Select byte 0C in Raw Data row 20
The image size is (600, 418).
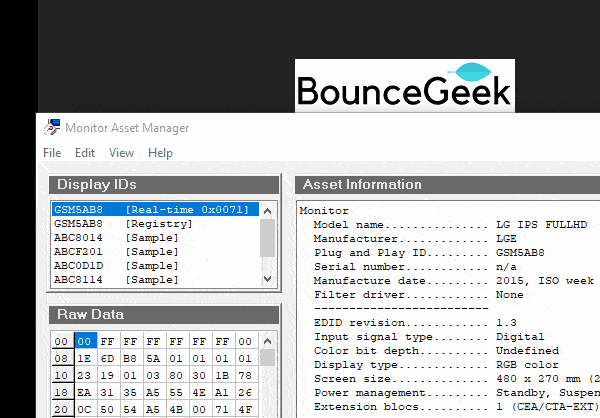click(x=86, y=410)
